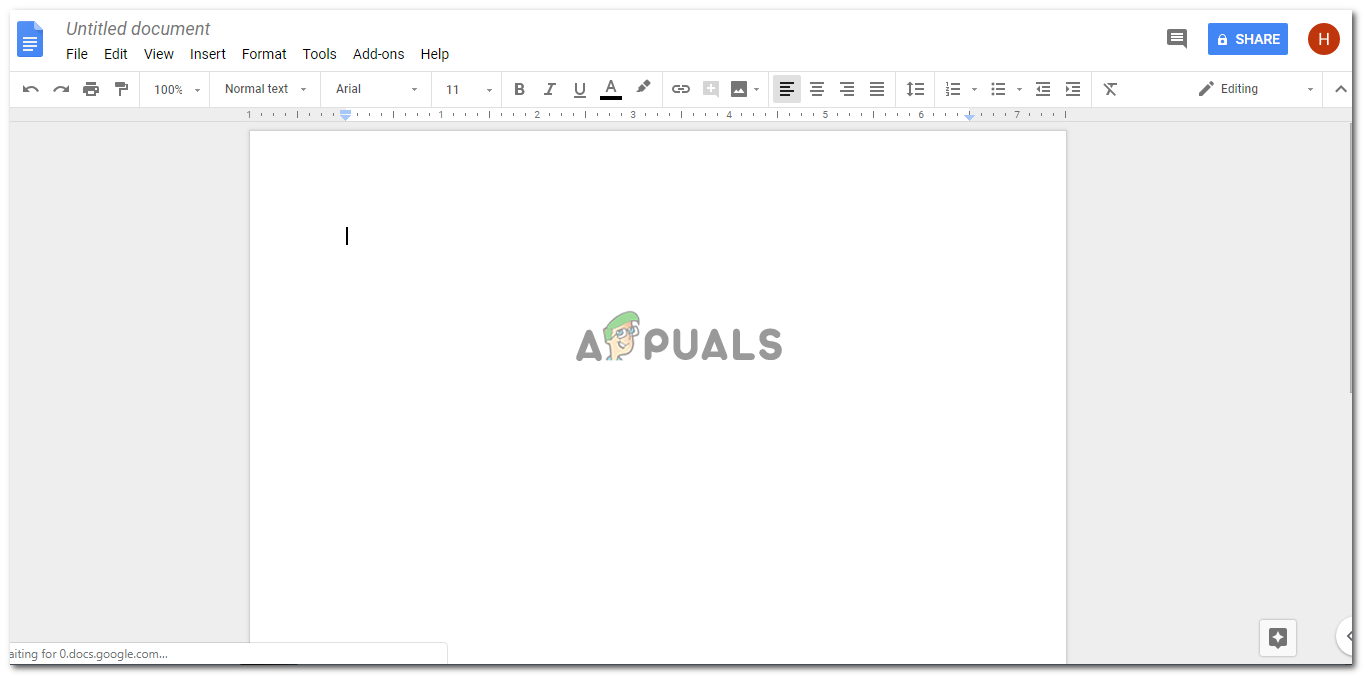Open the H account avatar
The width and height of the screenshot is (1363, 676).
pos(1324,39)
